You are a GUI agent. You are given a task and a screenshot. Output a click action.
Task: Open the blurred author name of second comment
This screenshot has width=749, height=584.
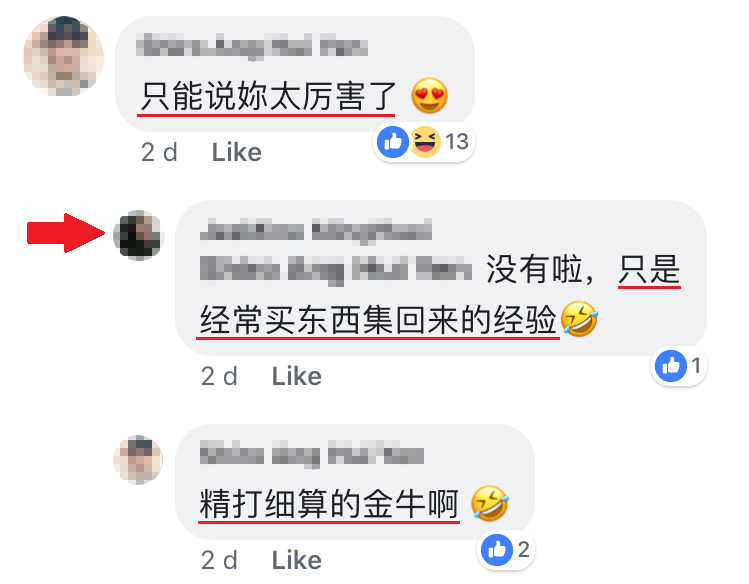click(316, 230)
